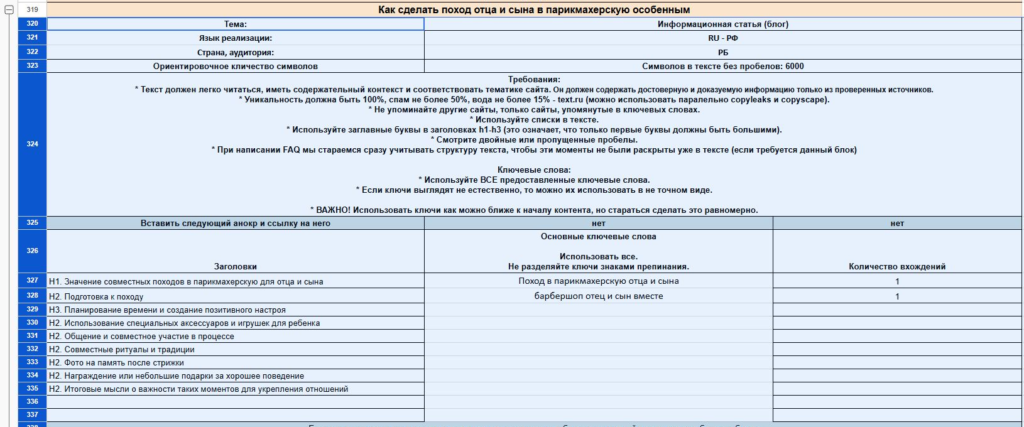Click title cell 'Как сделать поход отца и сына'
Image resolution: width=1024 pixels, height=427 pixels.
point(534,10)
